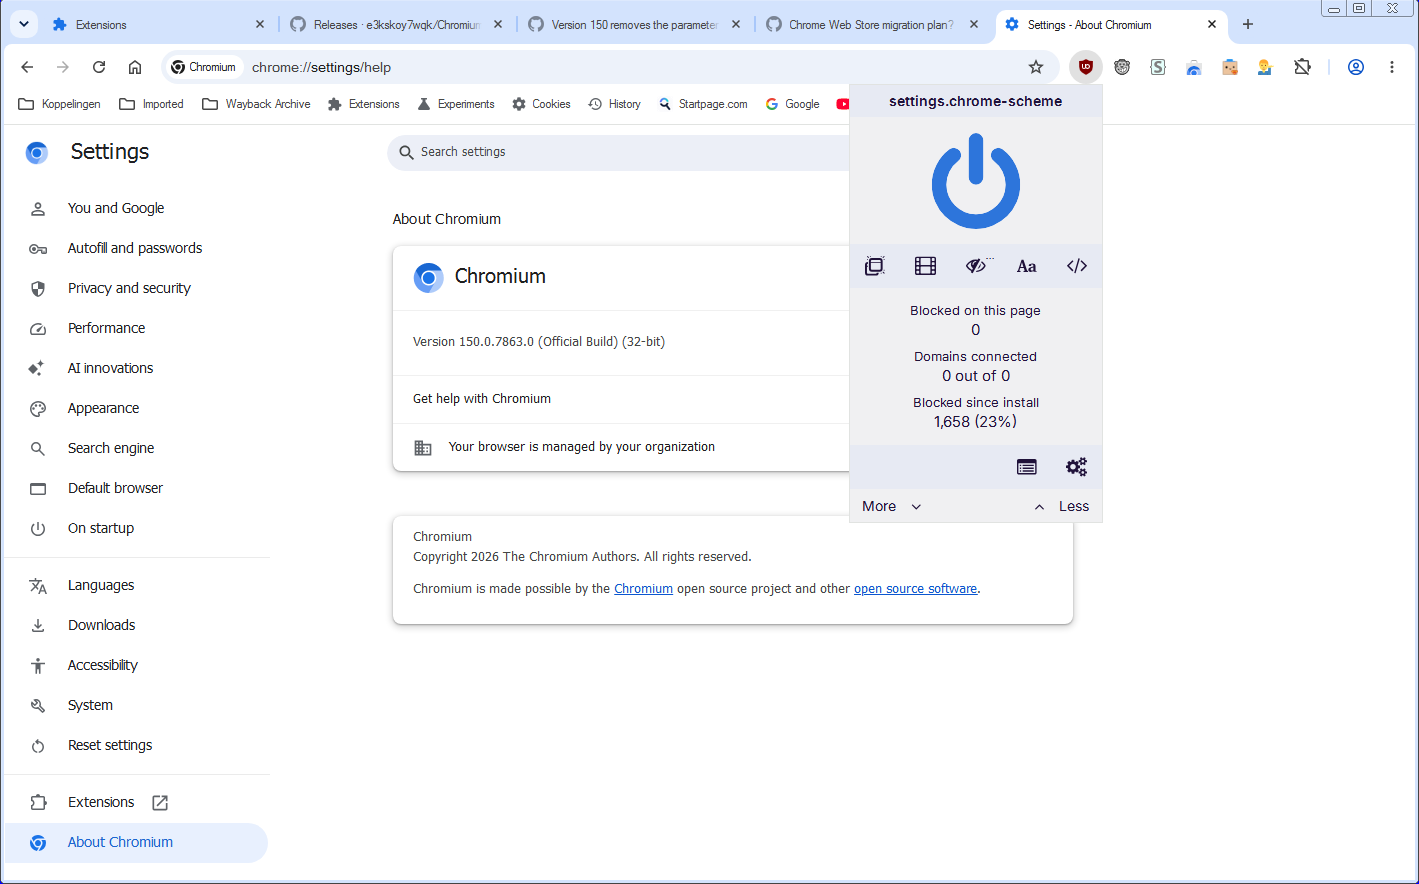This screenshot has width=1419, height=884.
Task: Go to home page icon
Action: (135, 67)
